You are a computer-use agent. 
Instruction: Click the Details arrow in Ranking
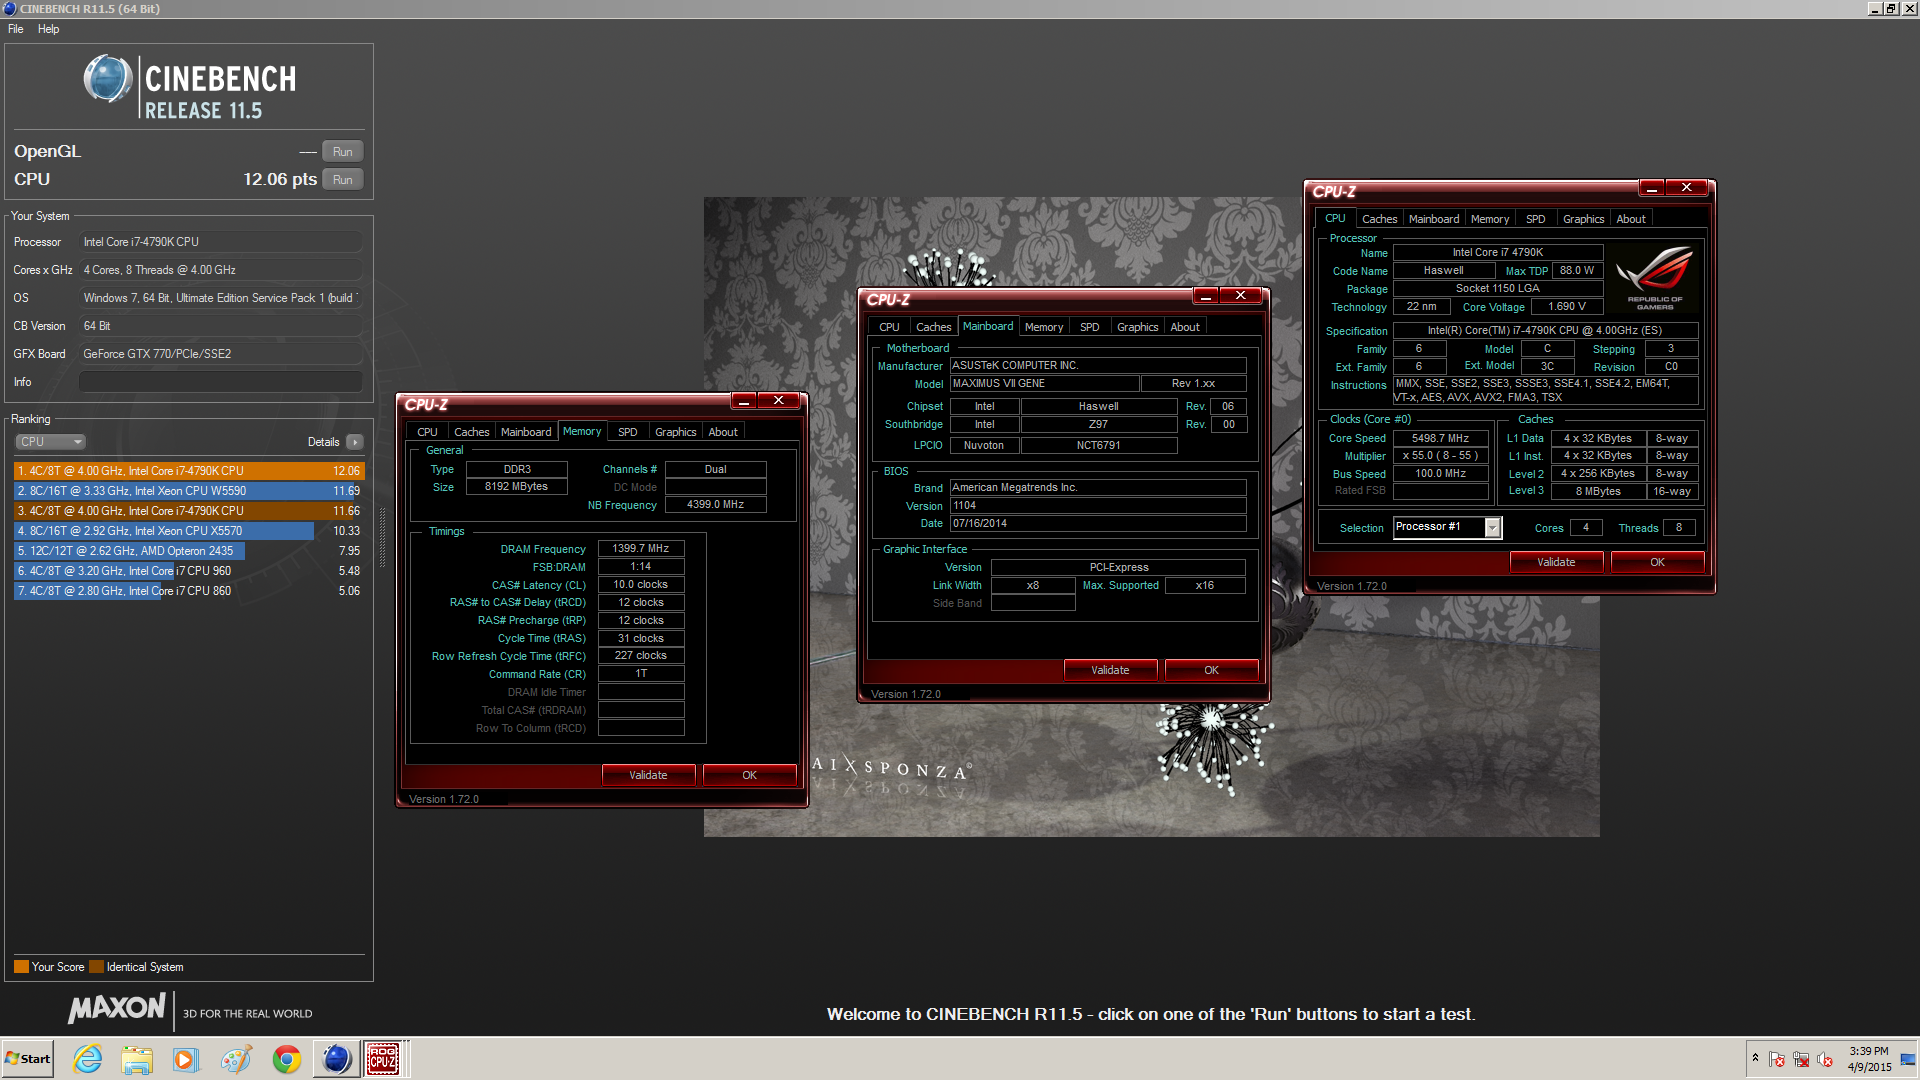pos(355,442)
